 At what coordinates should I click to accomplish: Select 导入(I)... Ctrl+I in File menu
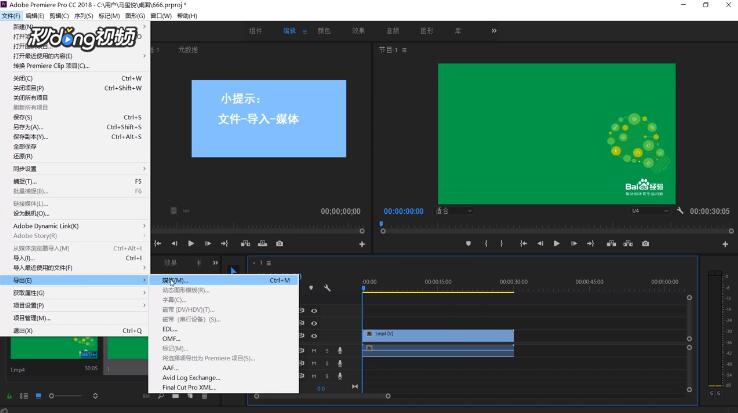coord(75,258)
